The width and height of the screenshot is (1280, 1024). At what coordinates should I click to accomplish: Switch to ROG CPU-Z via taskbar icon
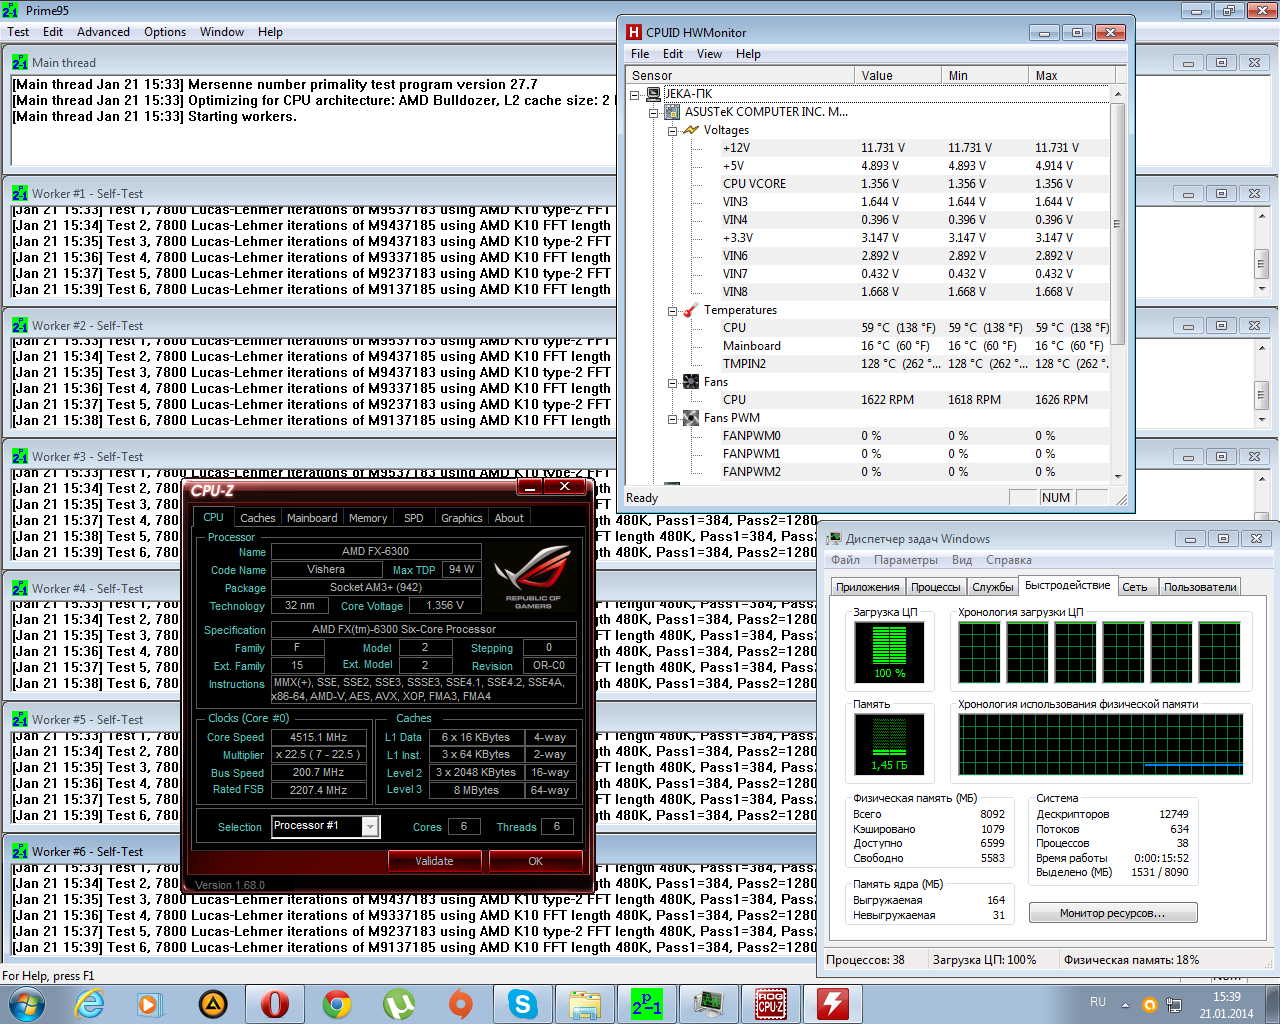[771, 1002]
